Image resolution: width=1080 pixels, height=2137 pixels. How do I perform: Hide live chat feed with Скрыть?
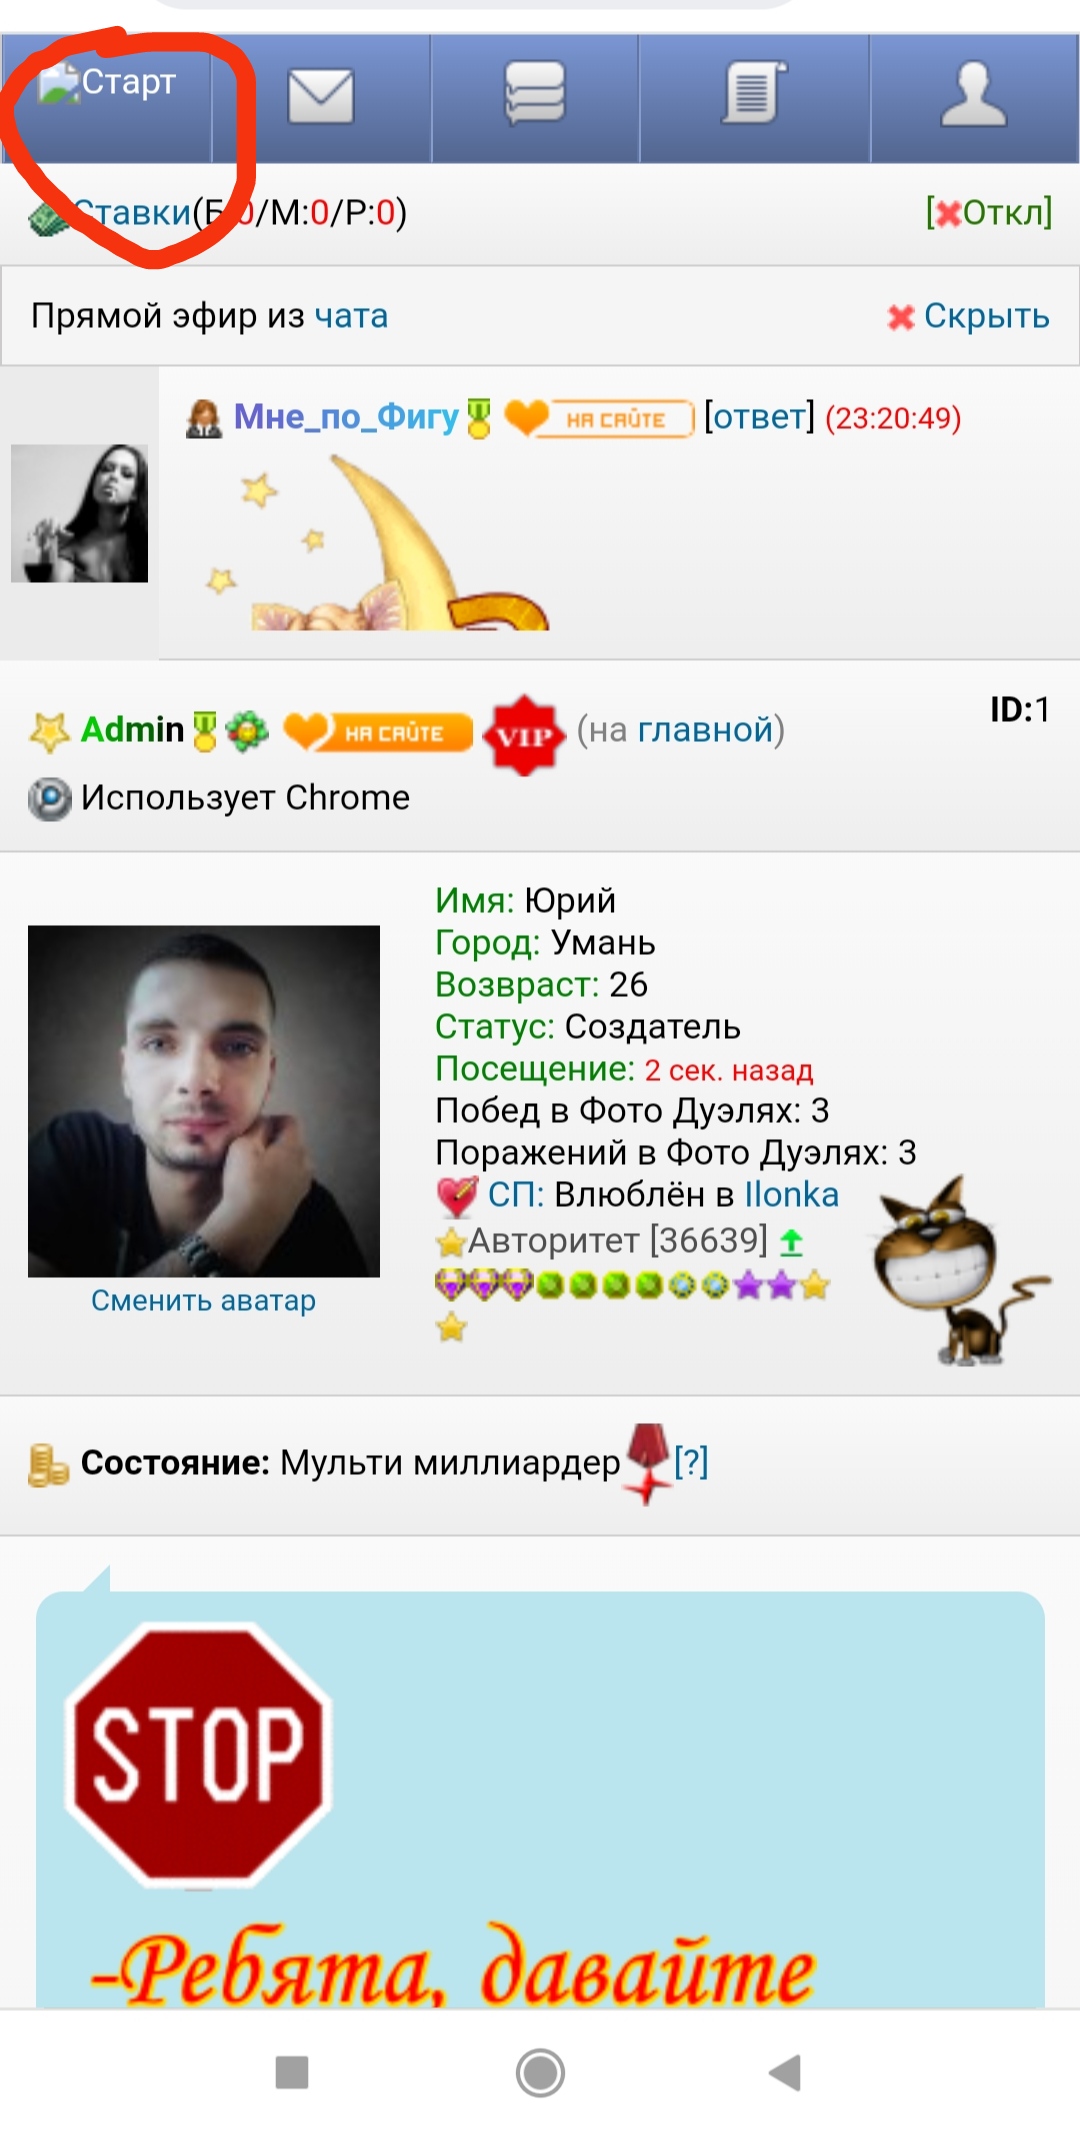[x=969, y=316]
